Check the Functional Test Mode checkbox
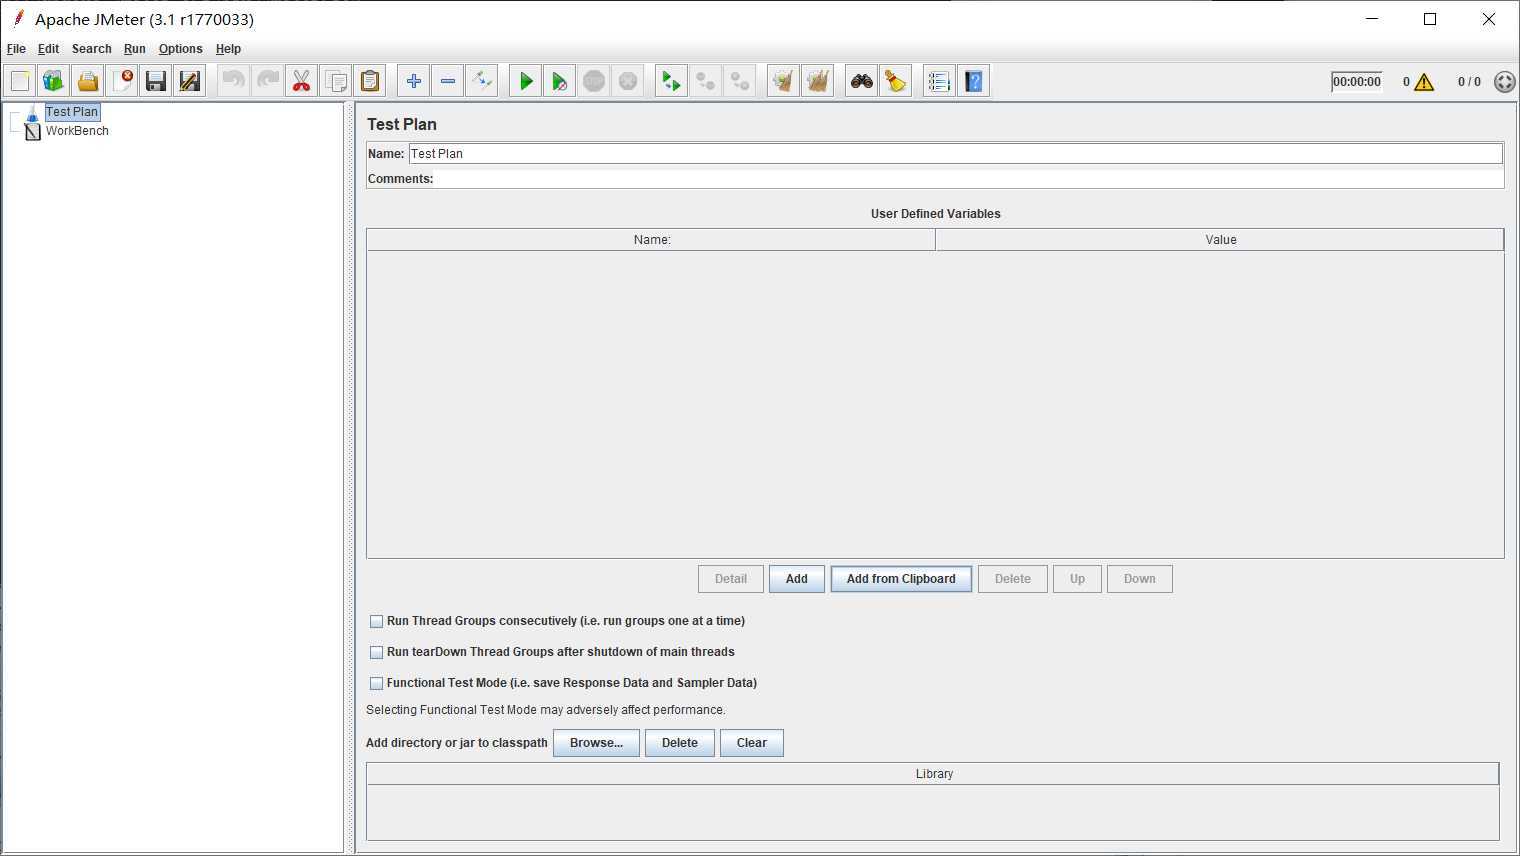This screenshot has width=1520, height=856. (376, 683)
